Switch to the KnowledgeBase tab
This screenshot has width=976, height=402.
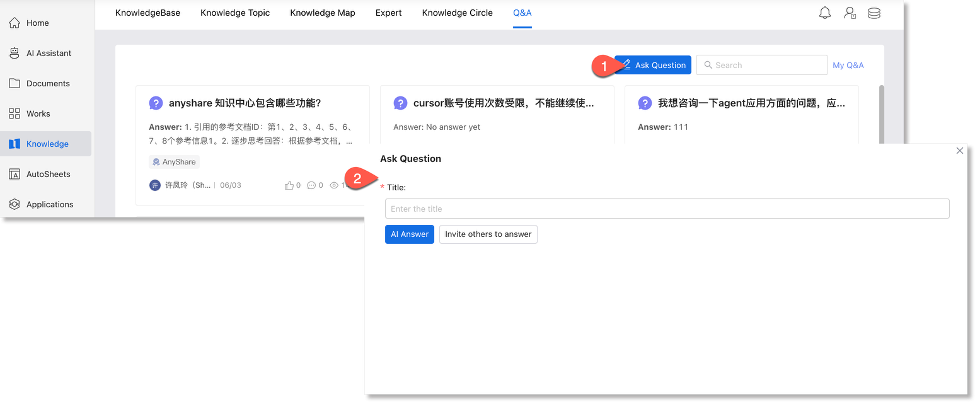[148, 13]
